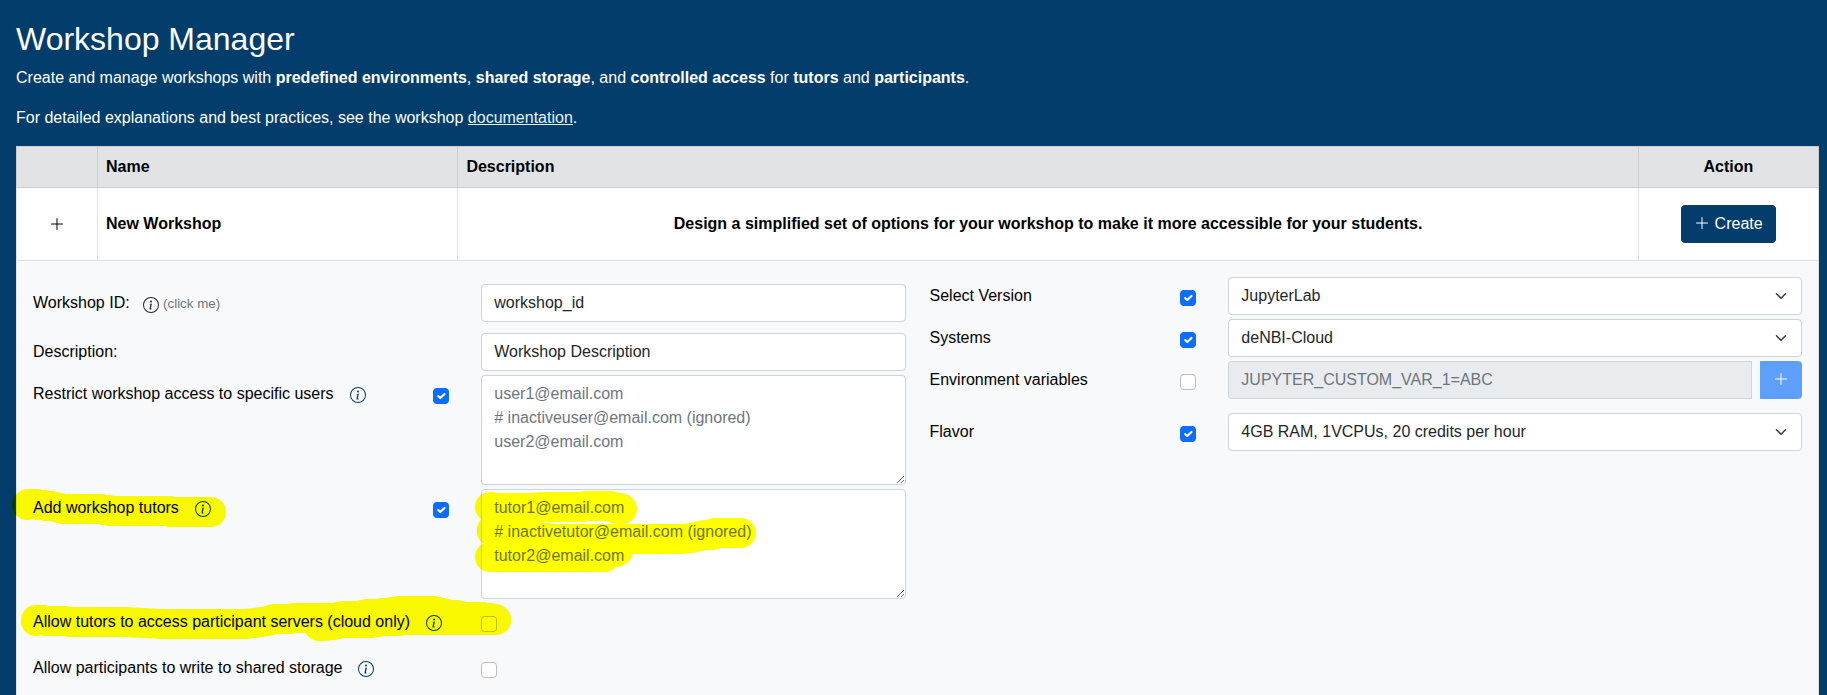Image resolution: width=1827 pixels, height=695 pixels.
Task: Show info for Allow tutors to access servers
Action: tap(434, 623)
